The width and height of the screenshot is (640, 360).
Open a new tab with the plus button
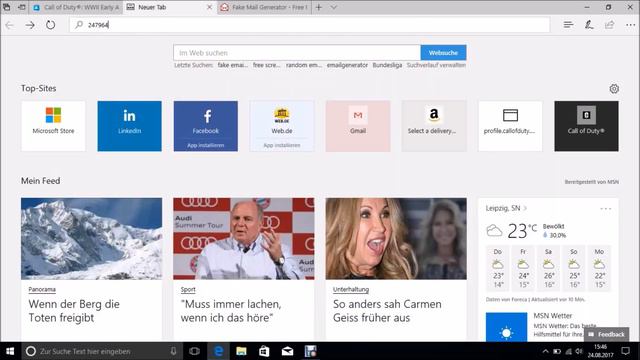click(319, 7)
